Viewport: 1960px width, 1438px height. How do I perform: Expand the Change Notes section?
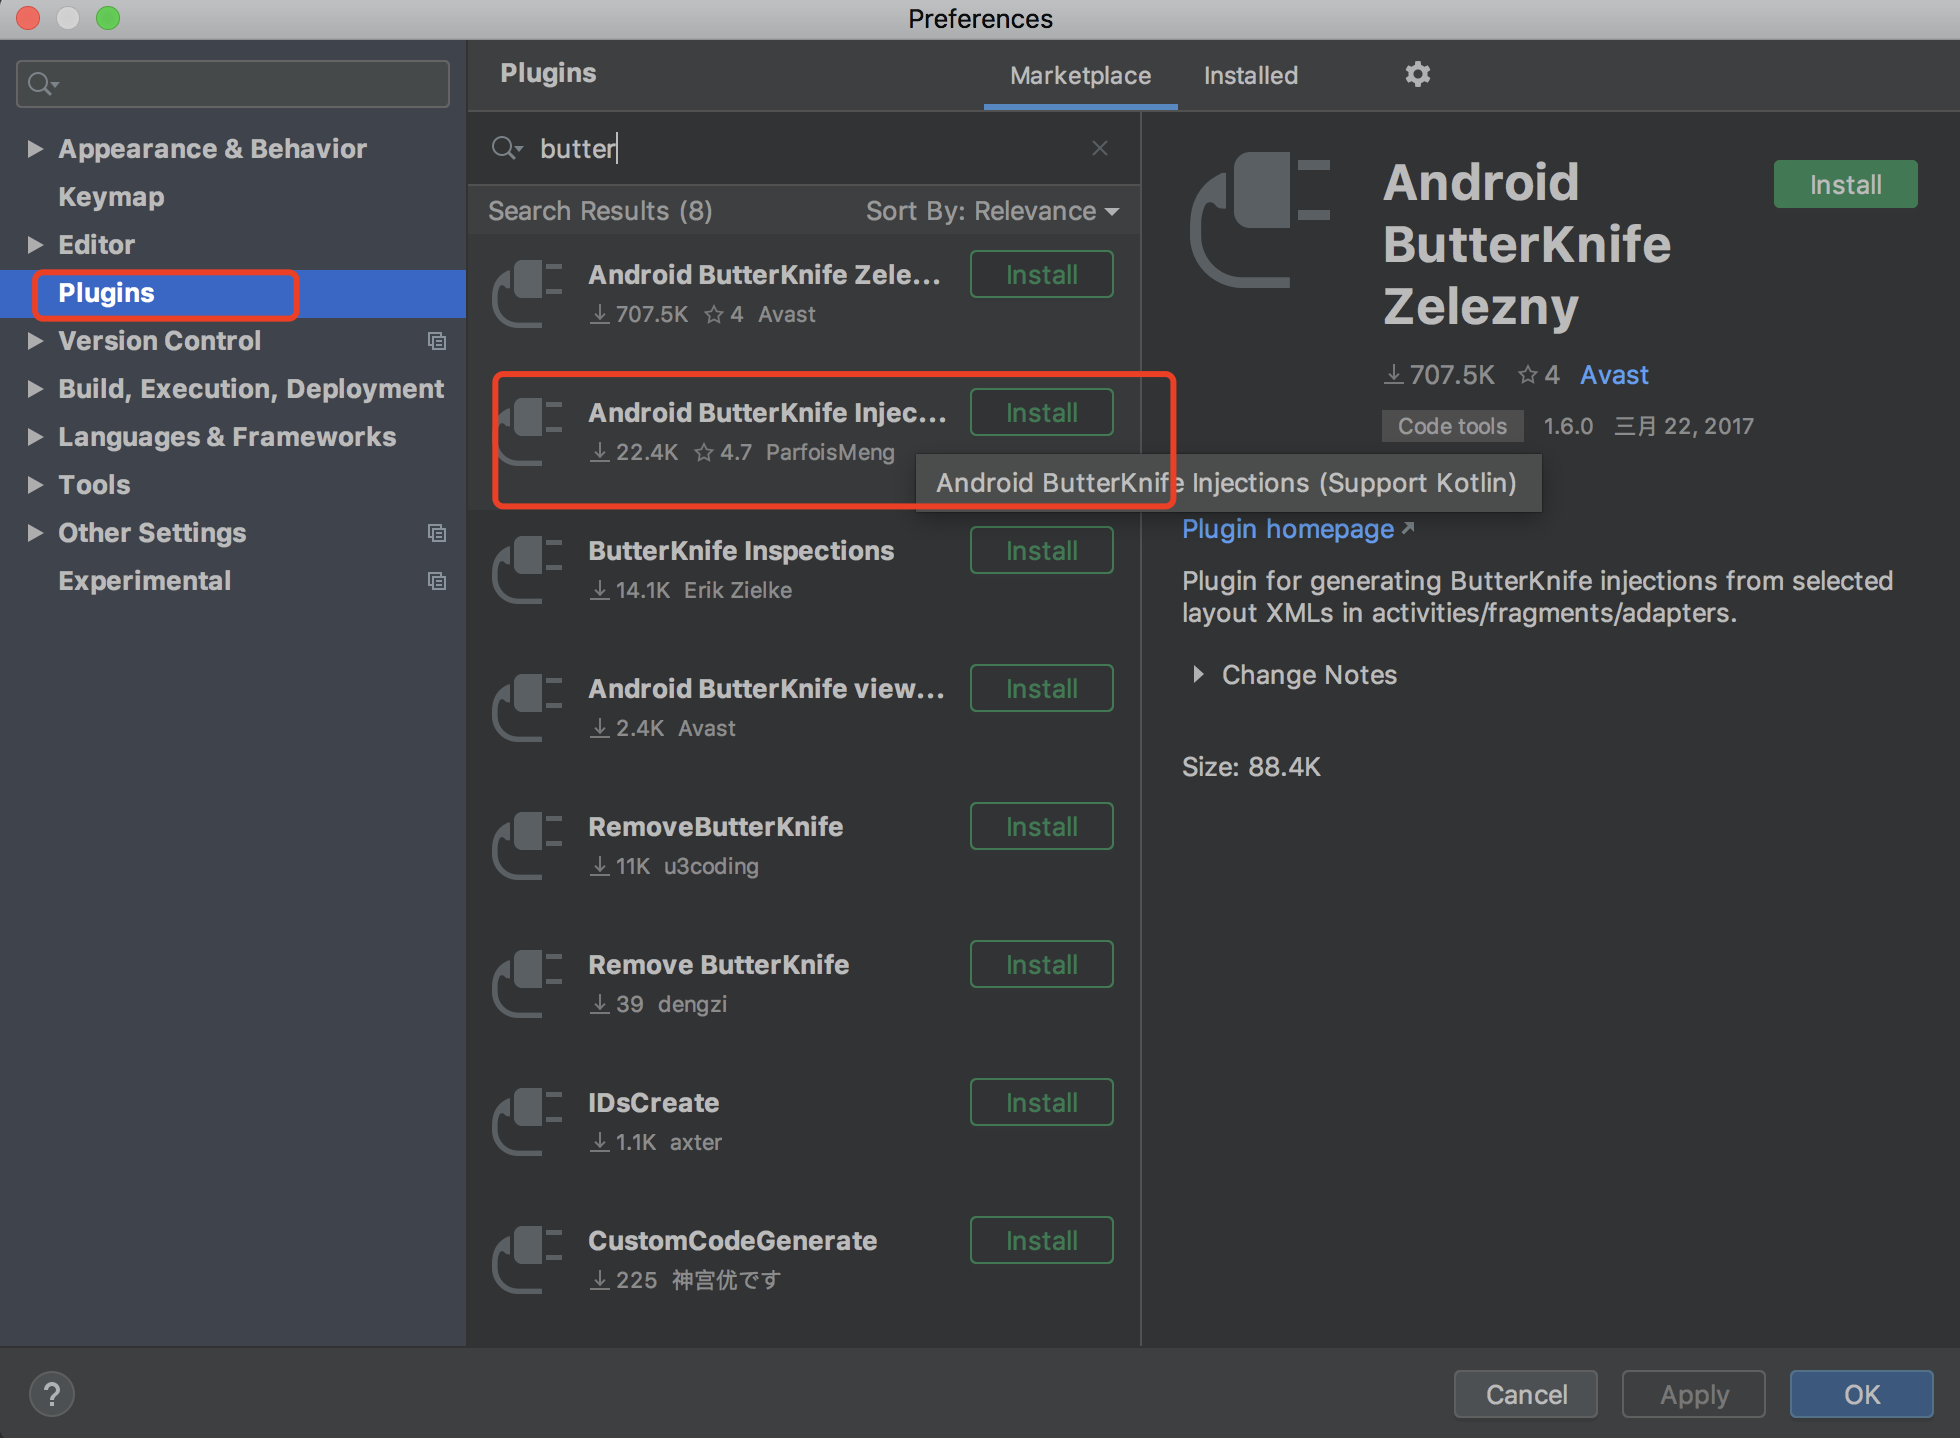click(1199, 675)
